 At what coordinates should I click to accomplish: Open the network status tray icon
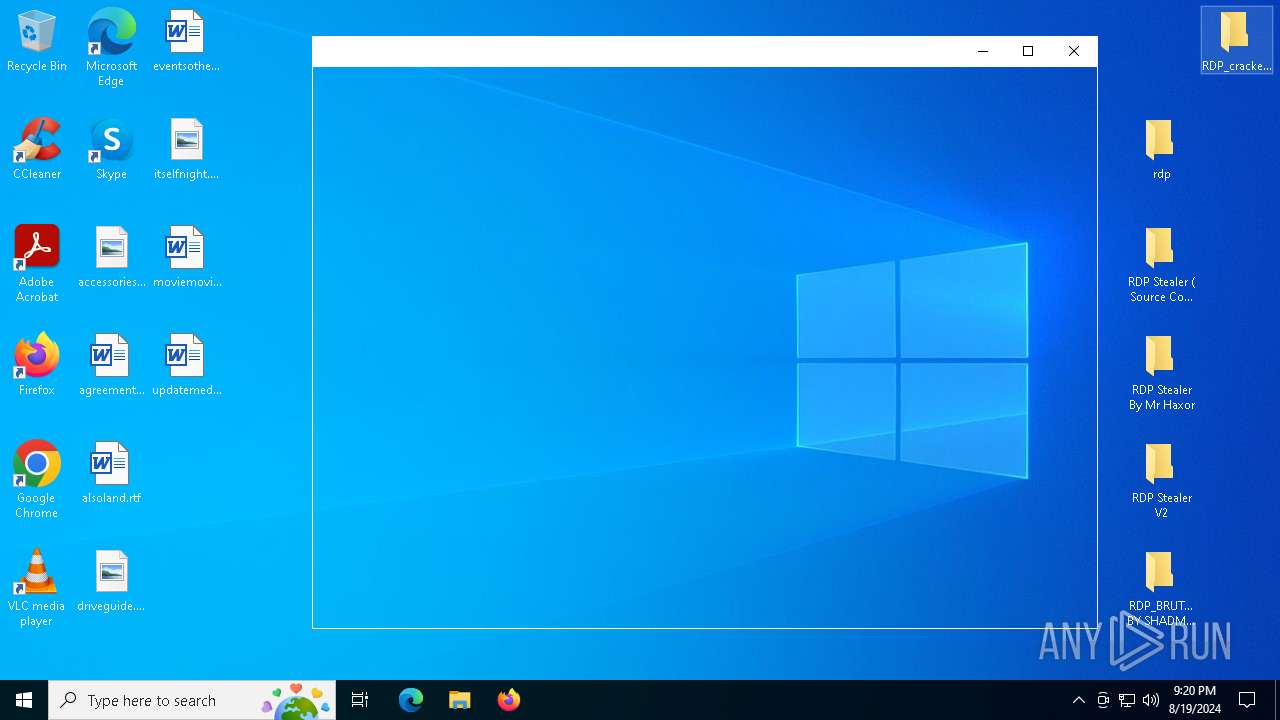1127,700
